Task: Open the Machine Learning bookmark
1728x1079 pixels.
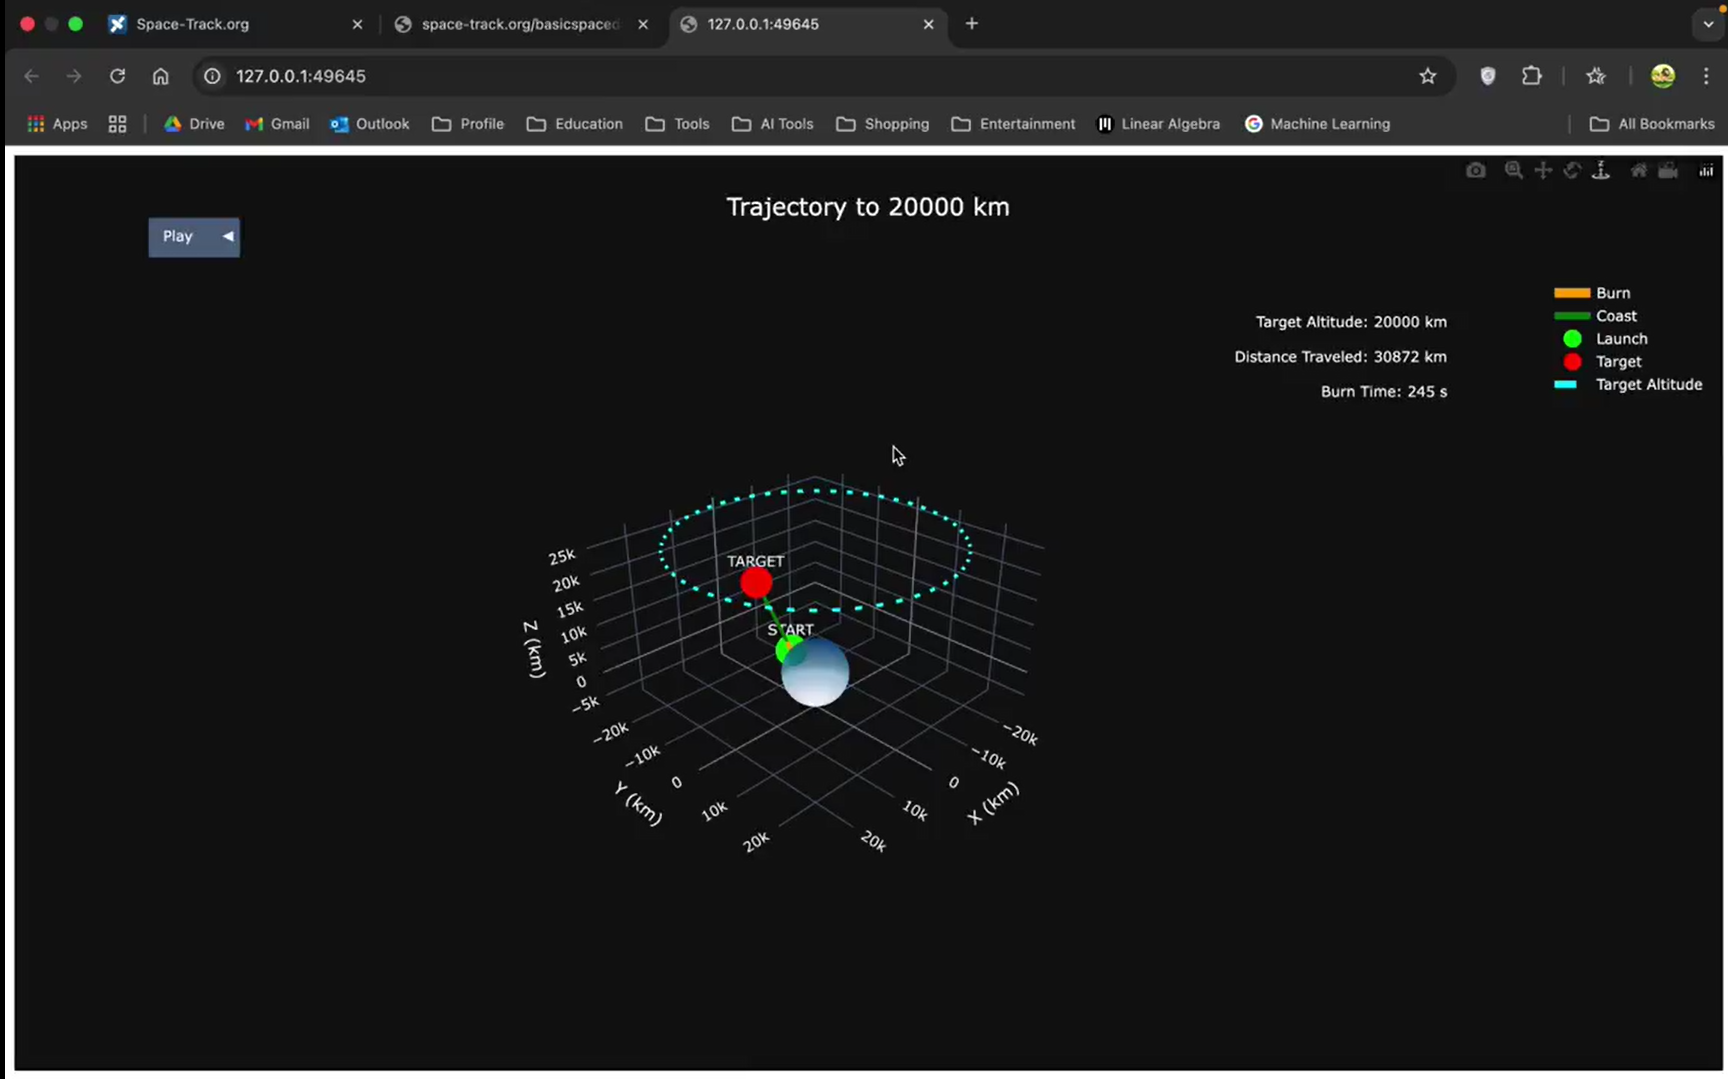Action: coord(1318,124)
